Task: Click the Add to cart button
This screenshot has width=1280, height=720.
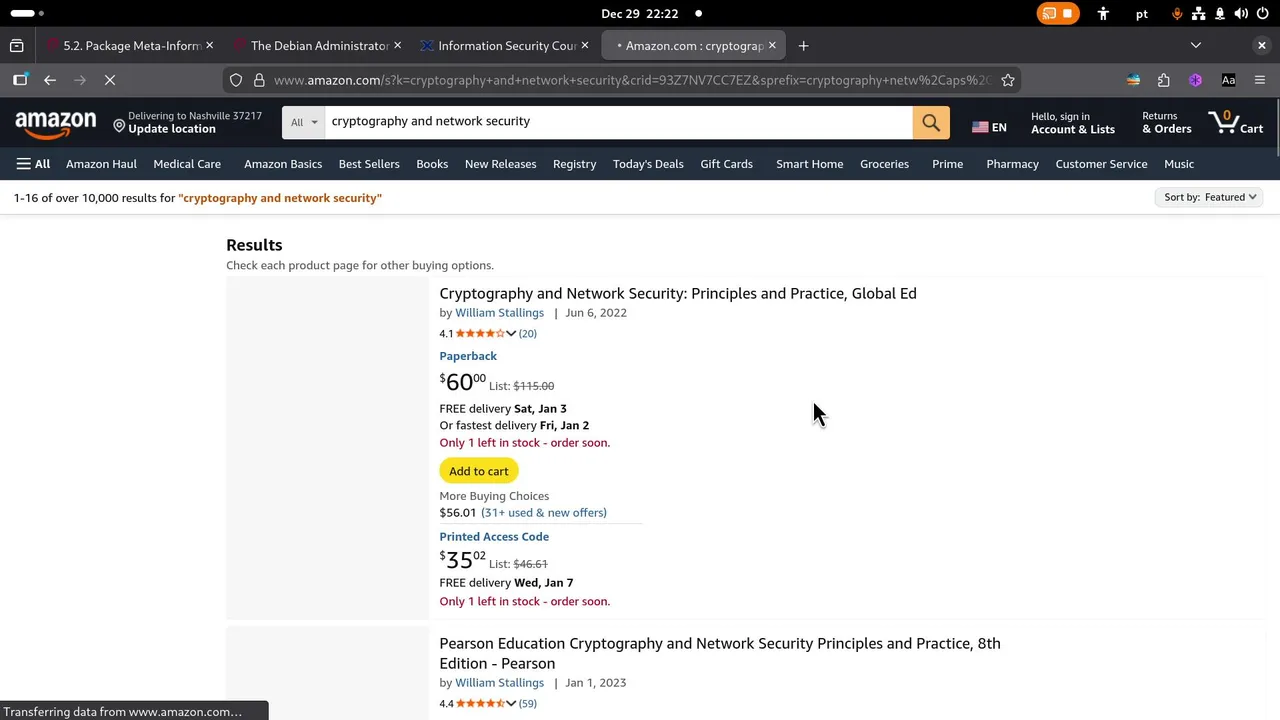Action: pyautogui.click(x=478, y=471)
